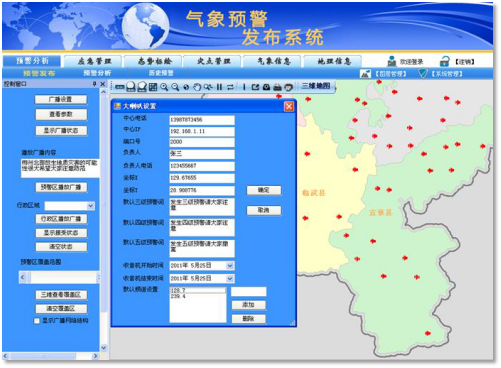Click the 中心IP input field

point(202,131)
